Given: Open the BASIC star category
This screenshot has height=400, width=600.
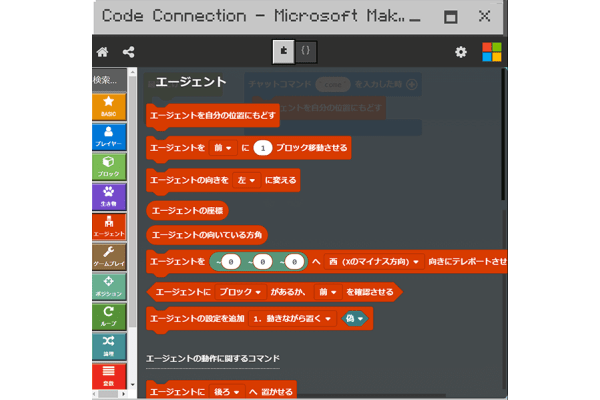Looking at the screenshot, I should click(x=108, y=106).
